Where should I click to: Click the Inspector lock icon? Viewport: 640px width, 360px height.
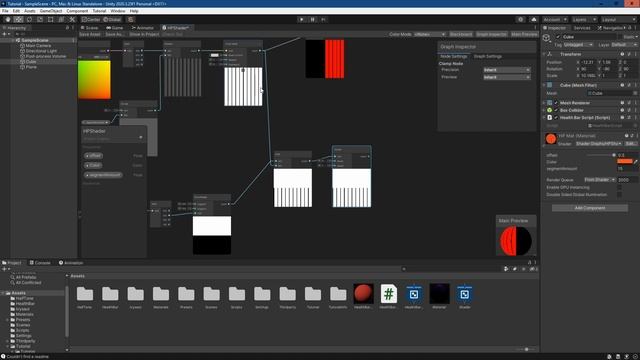click(630, 28)
